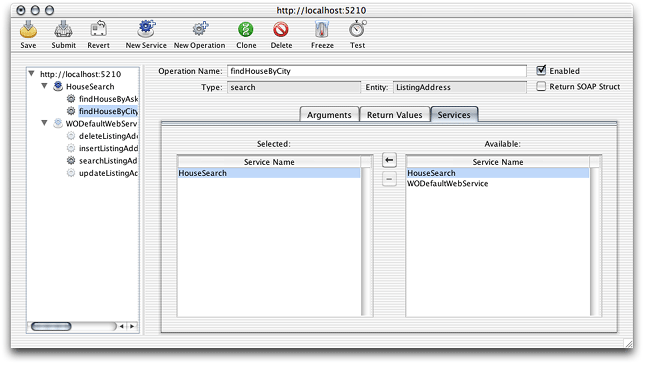Select WODefaultWebService in Available list
Screen dimensions: 646x365
point(448,184)
